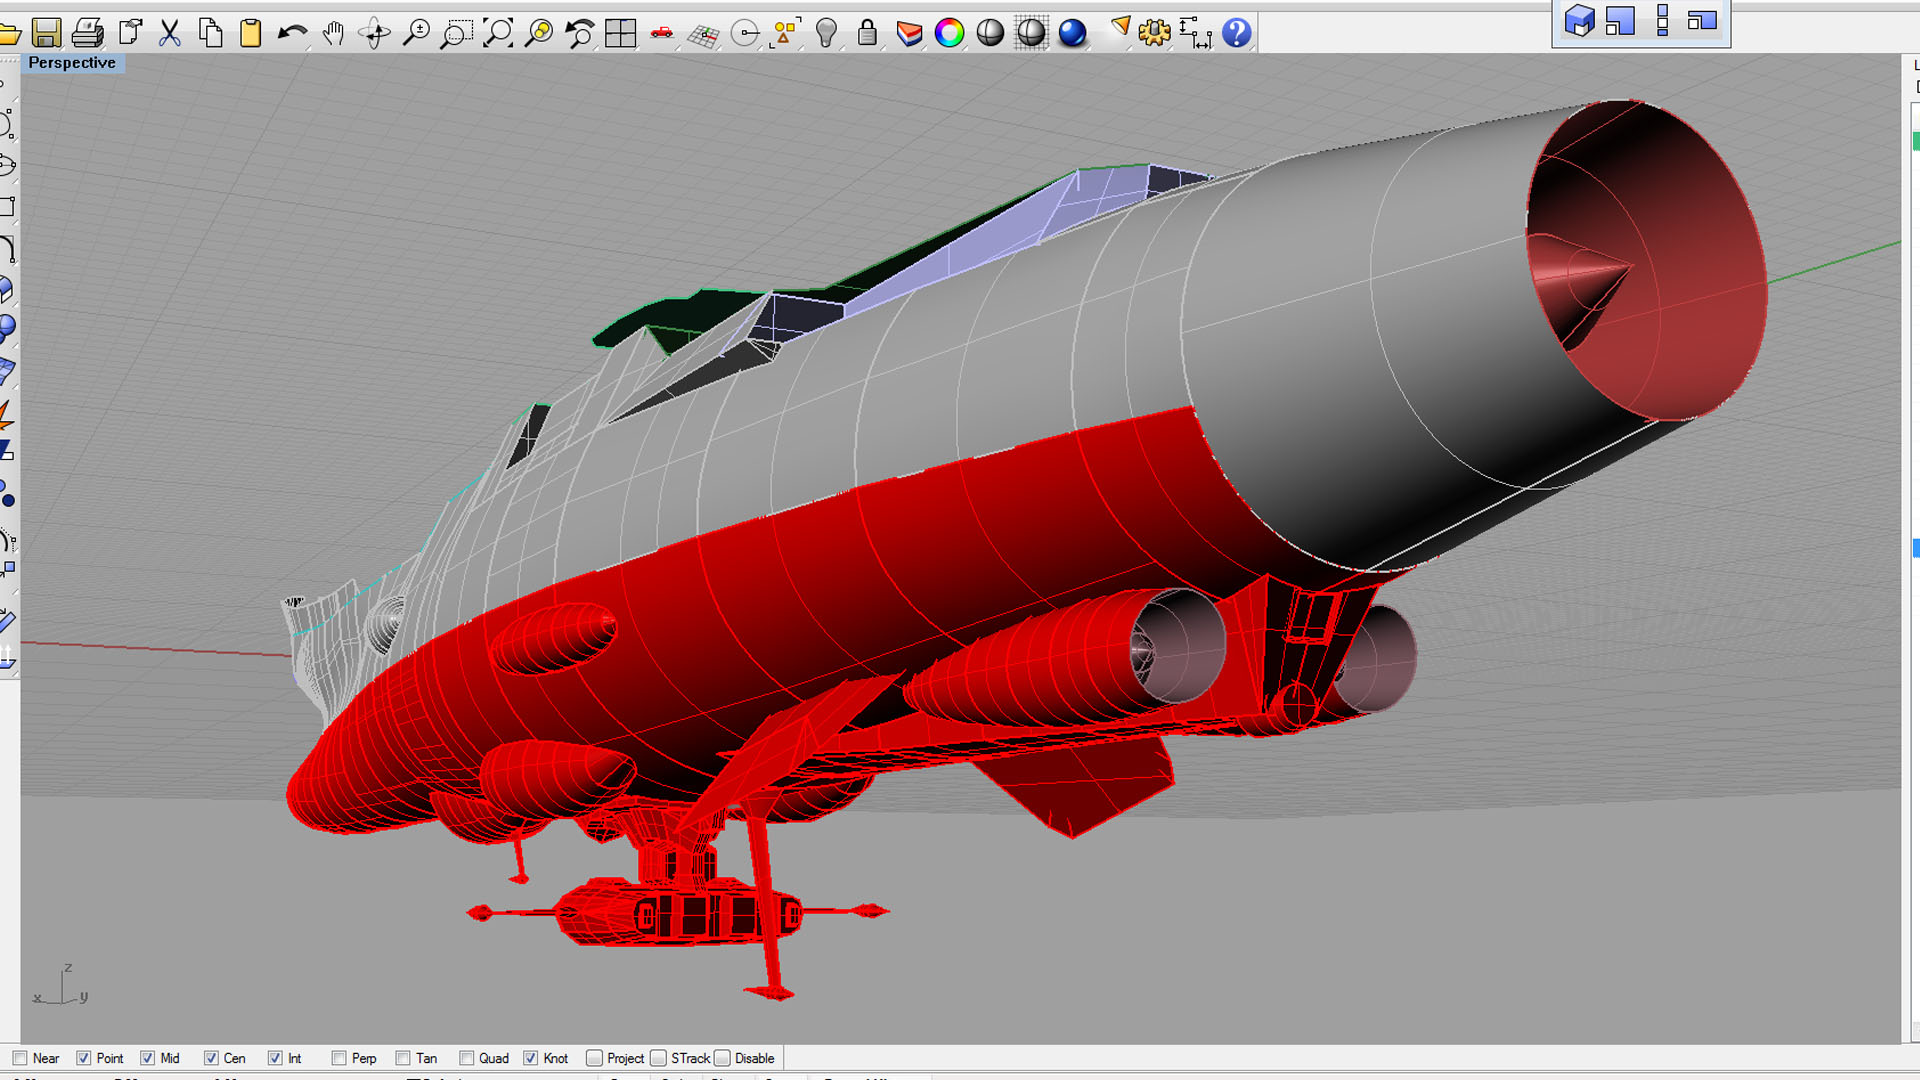
Task: Toggle the Mid osnap checkbox
Action: click(148, 1058)
